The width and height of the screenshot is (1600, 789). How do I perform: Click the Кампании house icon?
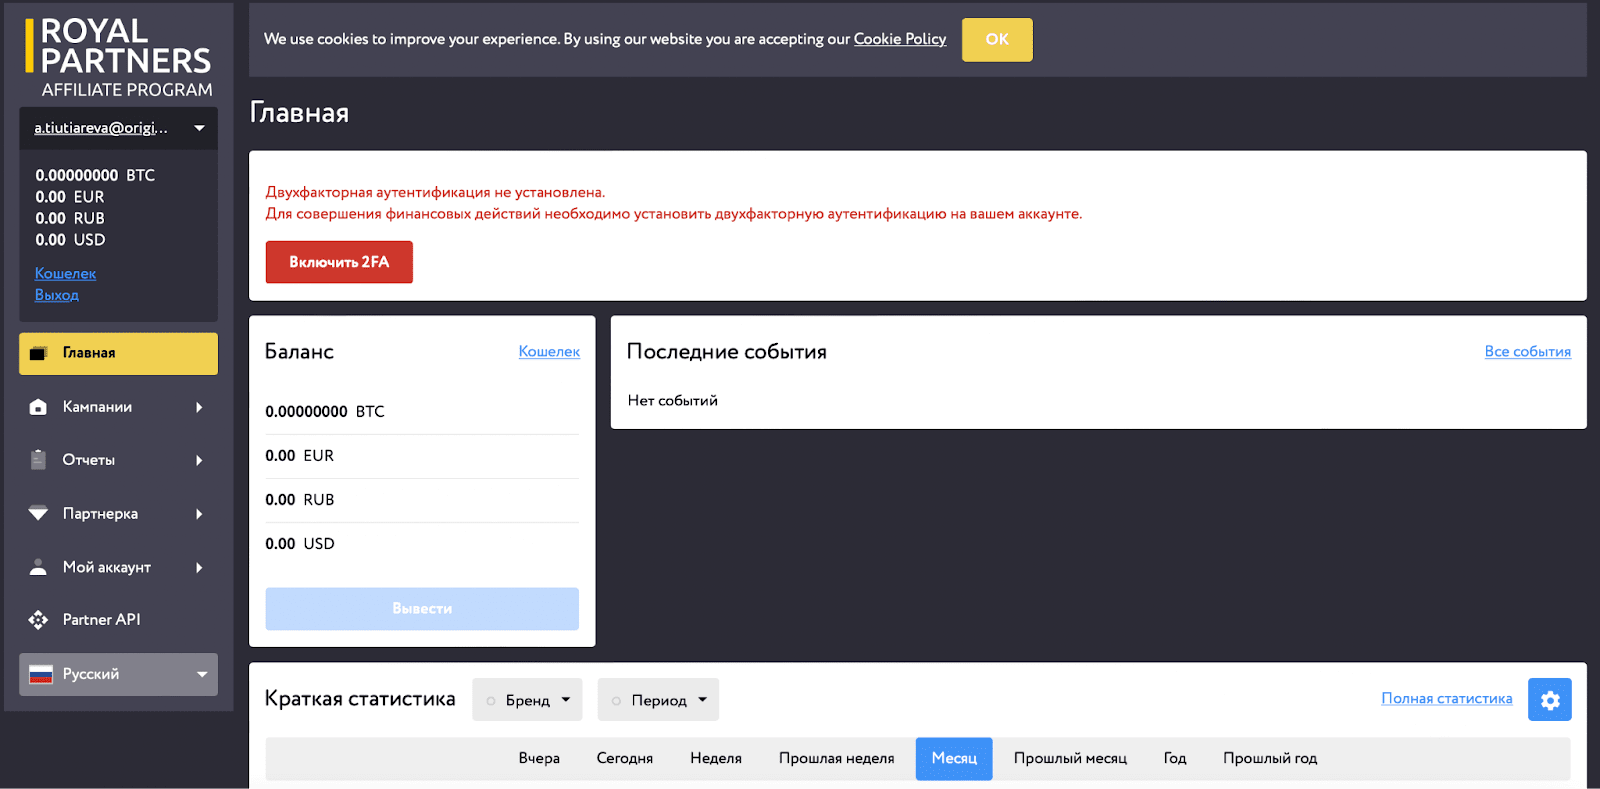39,407
